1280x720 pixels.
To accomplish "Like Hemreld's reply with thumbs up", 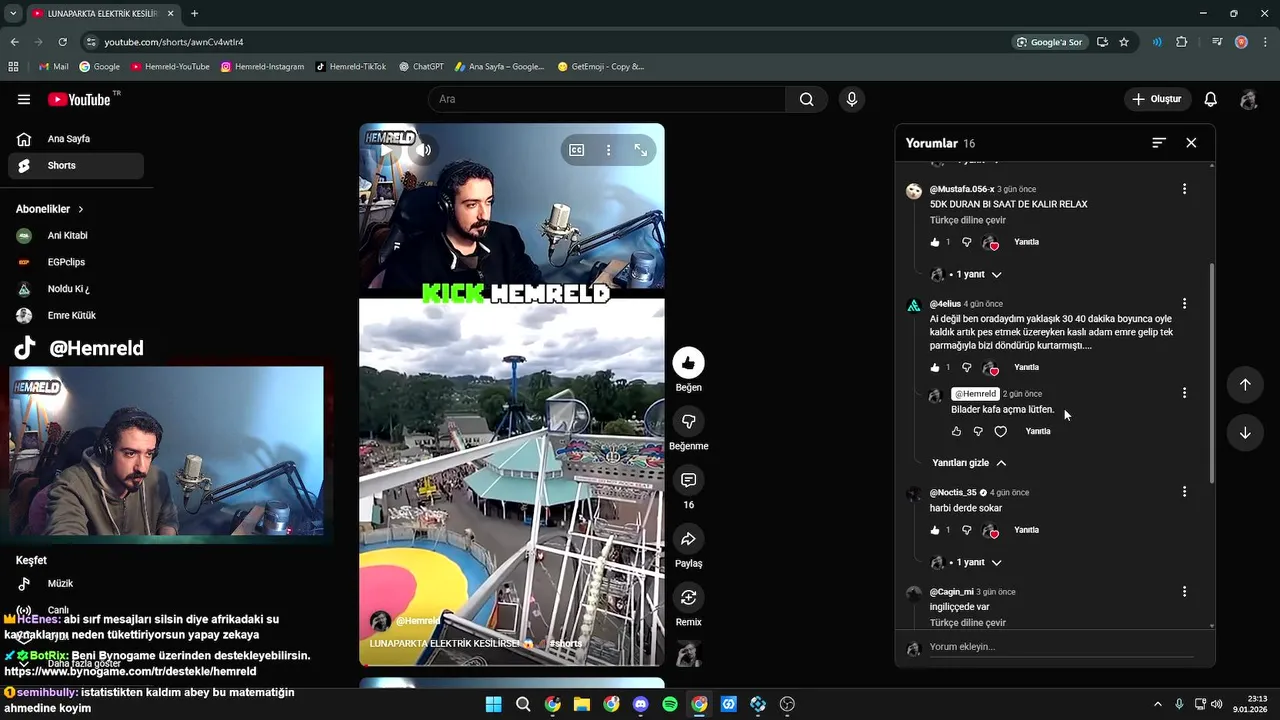I will point(956,431).
